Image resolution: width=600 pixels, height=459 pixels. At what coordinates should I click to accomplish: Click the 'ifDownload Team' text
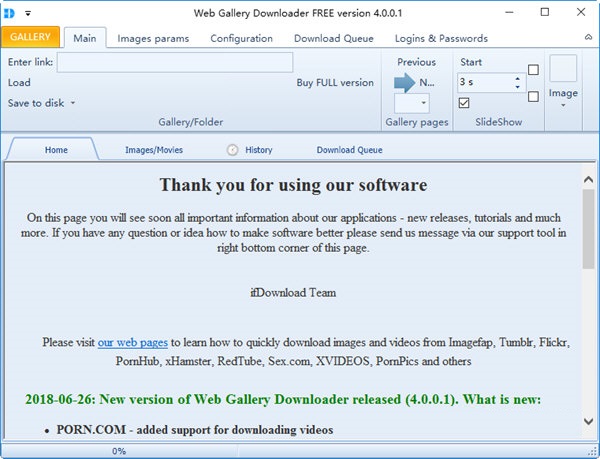coord(293,293)
